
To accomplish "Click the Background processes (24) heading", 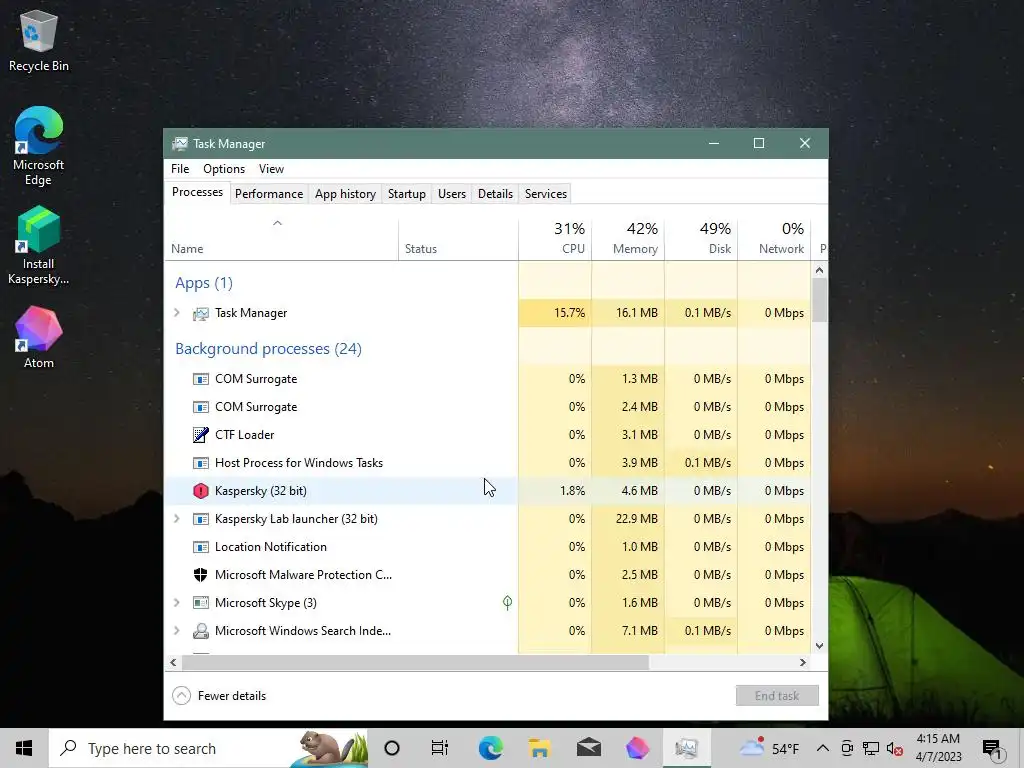I will (x=268, y=349).
